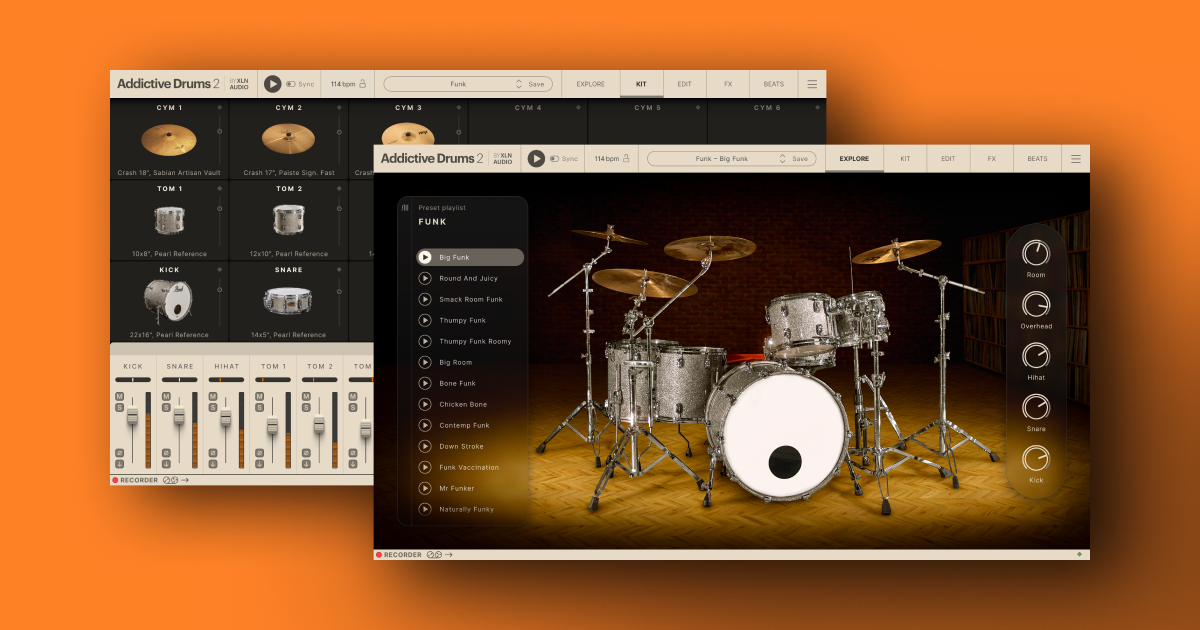Image resolution: width=1200 pixels, height=630 pixels.
Task: Play the Naturally Funky preset
Action: coord(425,509)
